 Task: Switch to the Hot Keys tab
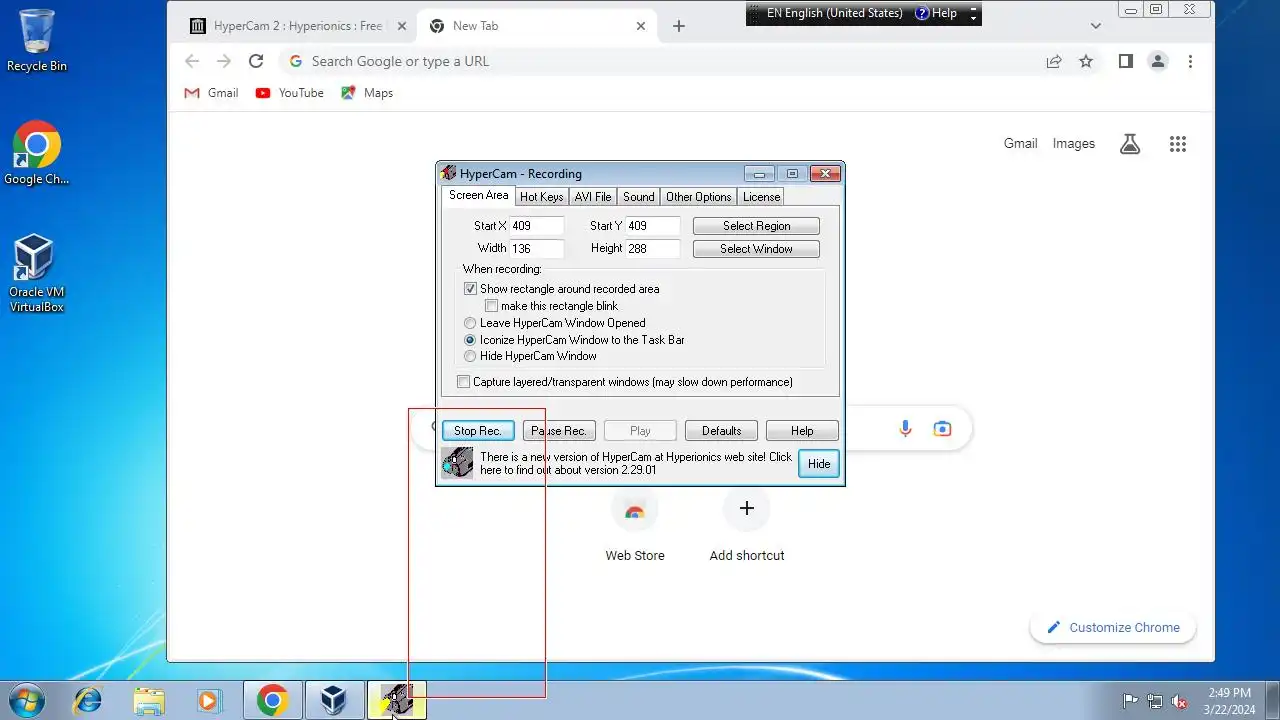tap(541, 197)
